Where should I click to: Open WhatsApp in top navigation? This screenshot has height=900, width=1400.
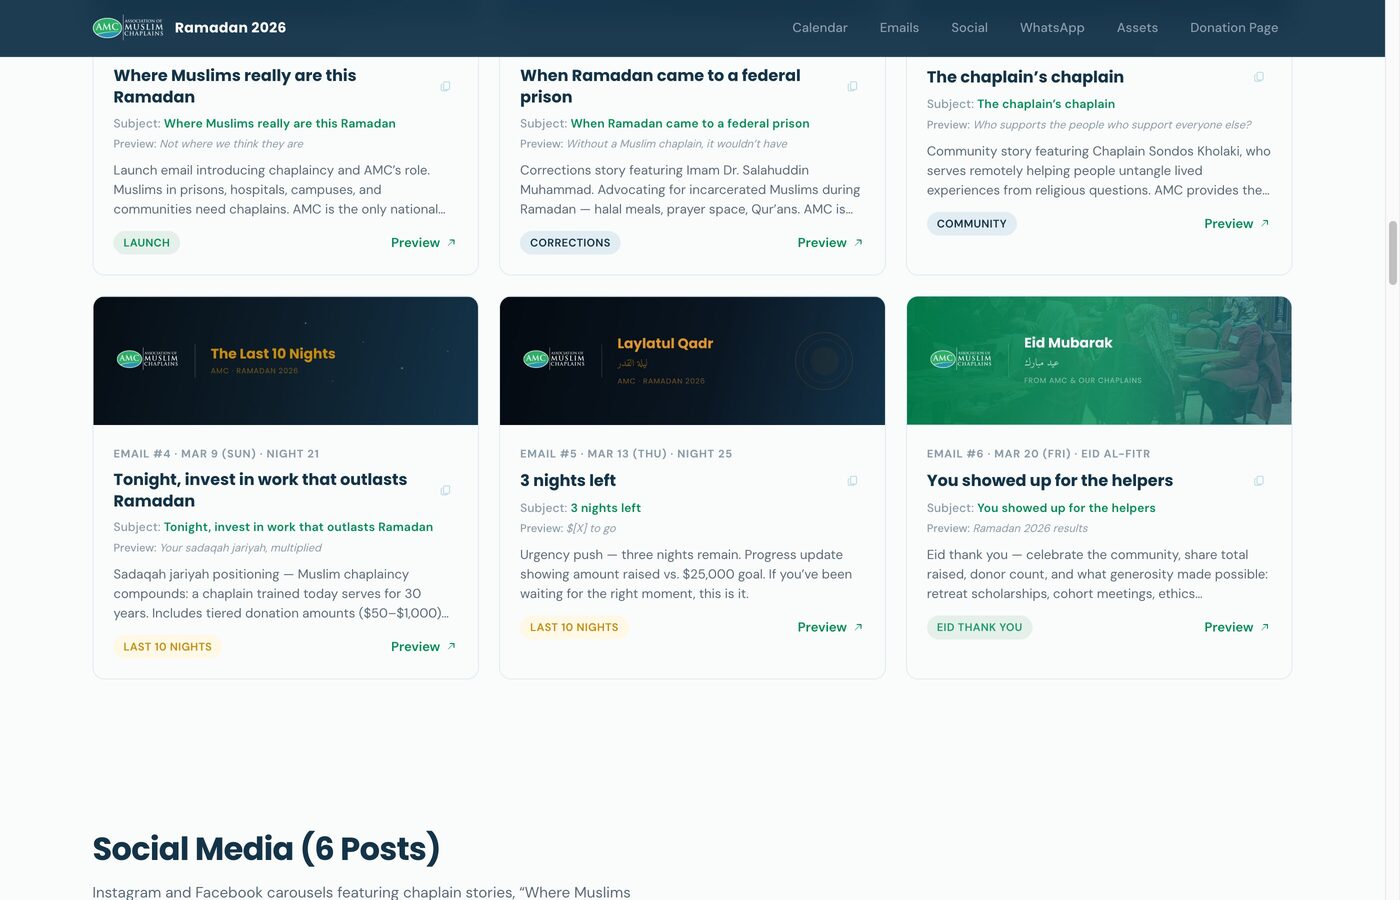pos(1052,28)
